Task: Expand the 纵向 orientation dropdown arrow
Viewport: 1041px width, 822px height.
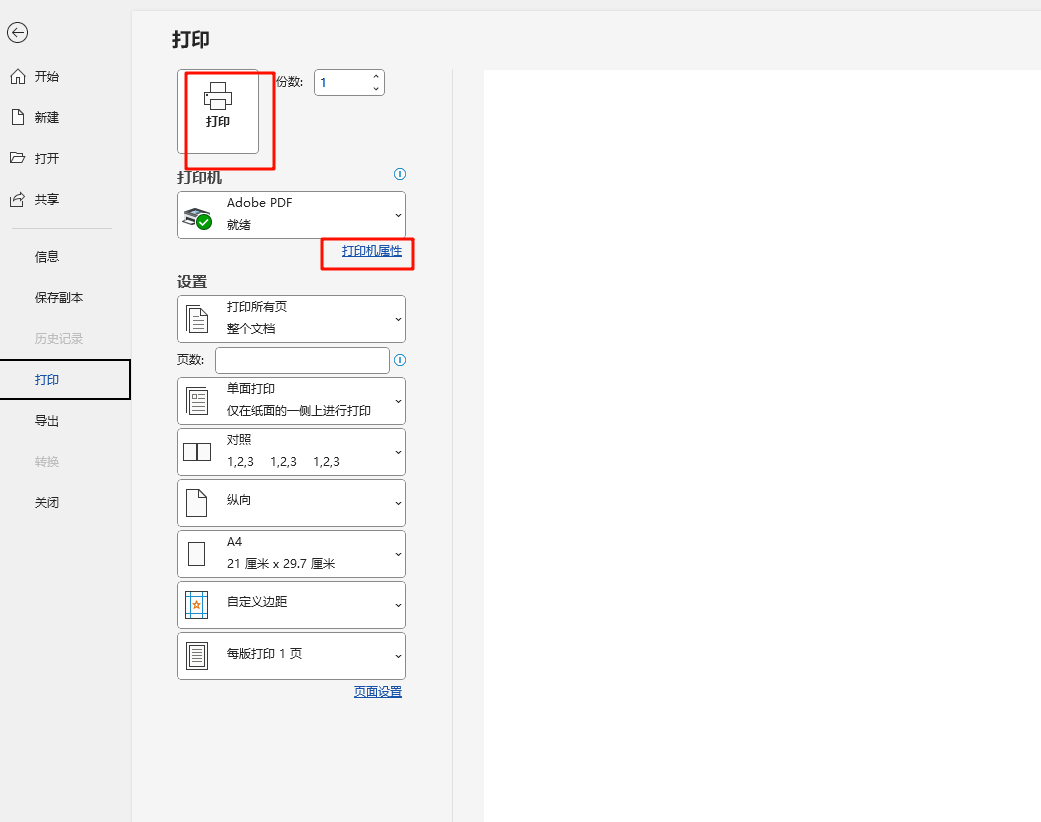Action: click(x=398, y=503)
